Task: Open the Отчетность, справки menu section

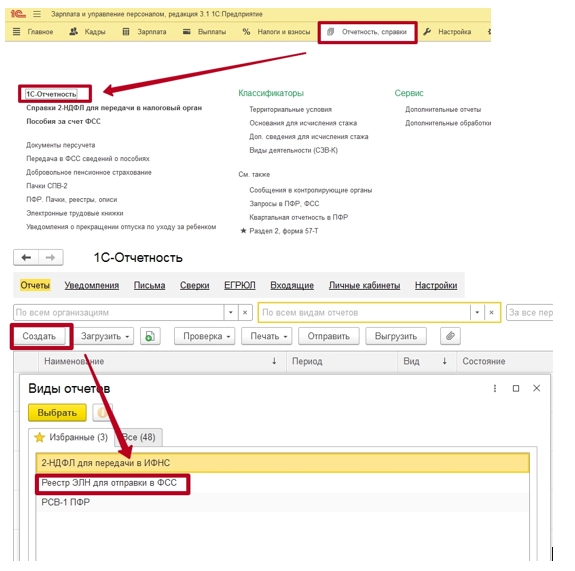Action: pyautogui.click(x=367, y=32)
